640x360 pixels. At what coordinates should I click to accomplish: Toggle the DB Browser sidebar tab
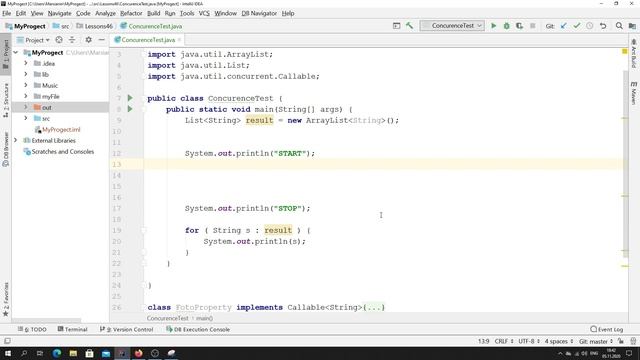(6, 149)
